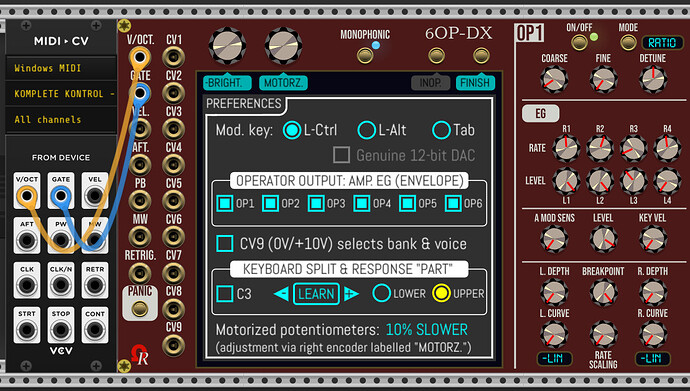690x391 pixels.
Task: Click the CV2 input jack
Action: 173,93
